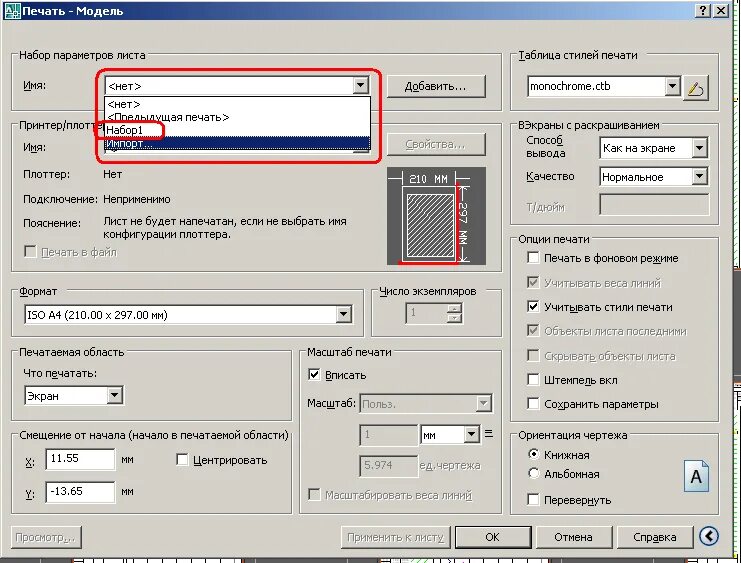Click the 'Отмена' cancel button
The image size is (741, 563).
pyautogui.click(x=573, y=537)
